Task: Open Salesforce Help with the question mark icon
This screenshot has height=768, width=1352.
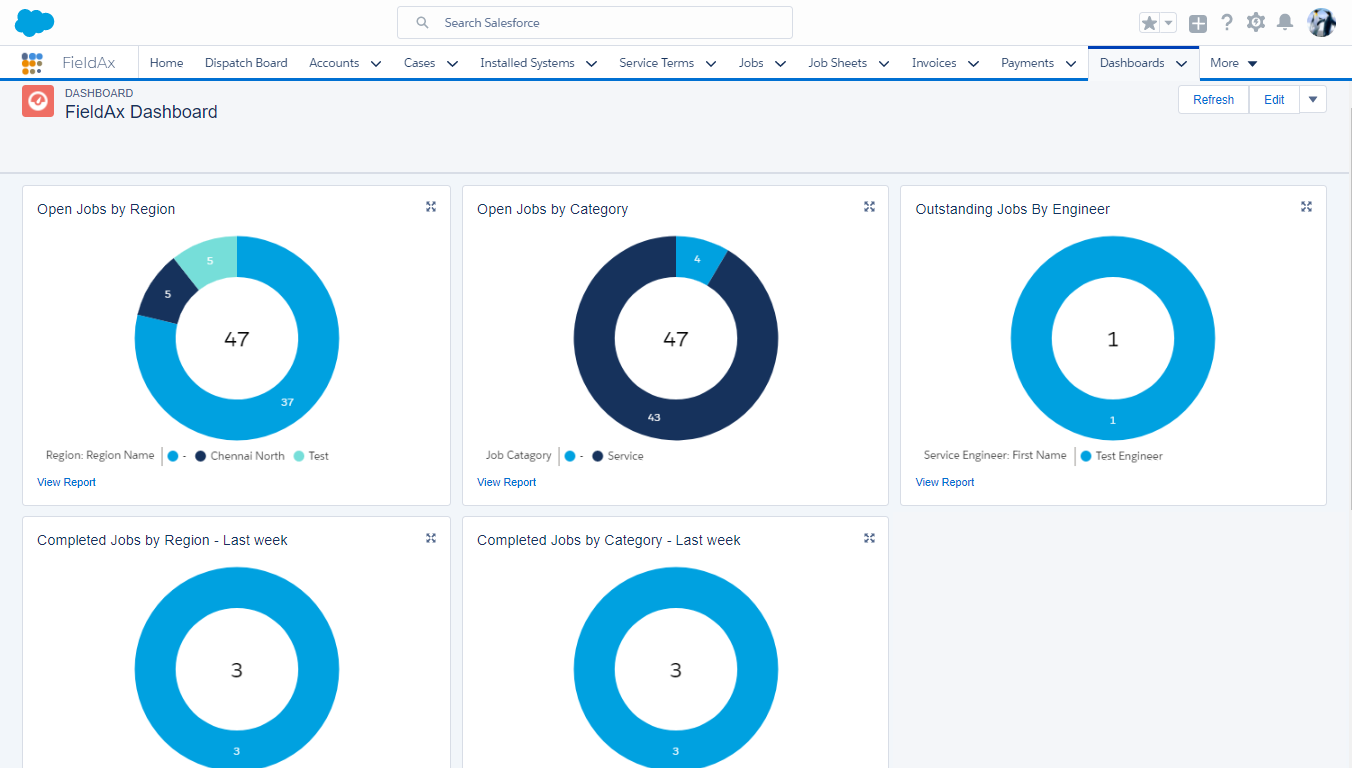Action: click(x=1227, y=22)
